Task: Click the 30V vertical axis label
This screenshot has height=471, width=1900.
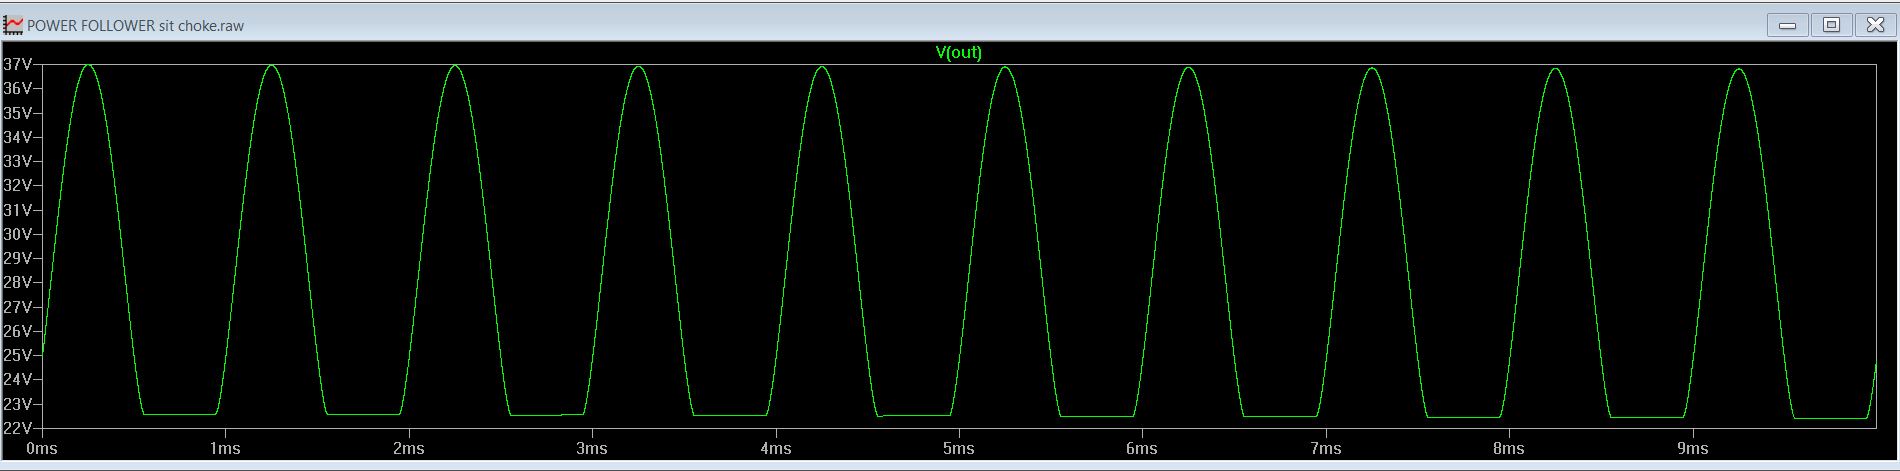Action: click(x=18, y=234)
